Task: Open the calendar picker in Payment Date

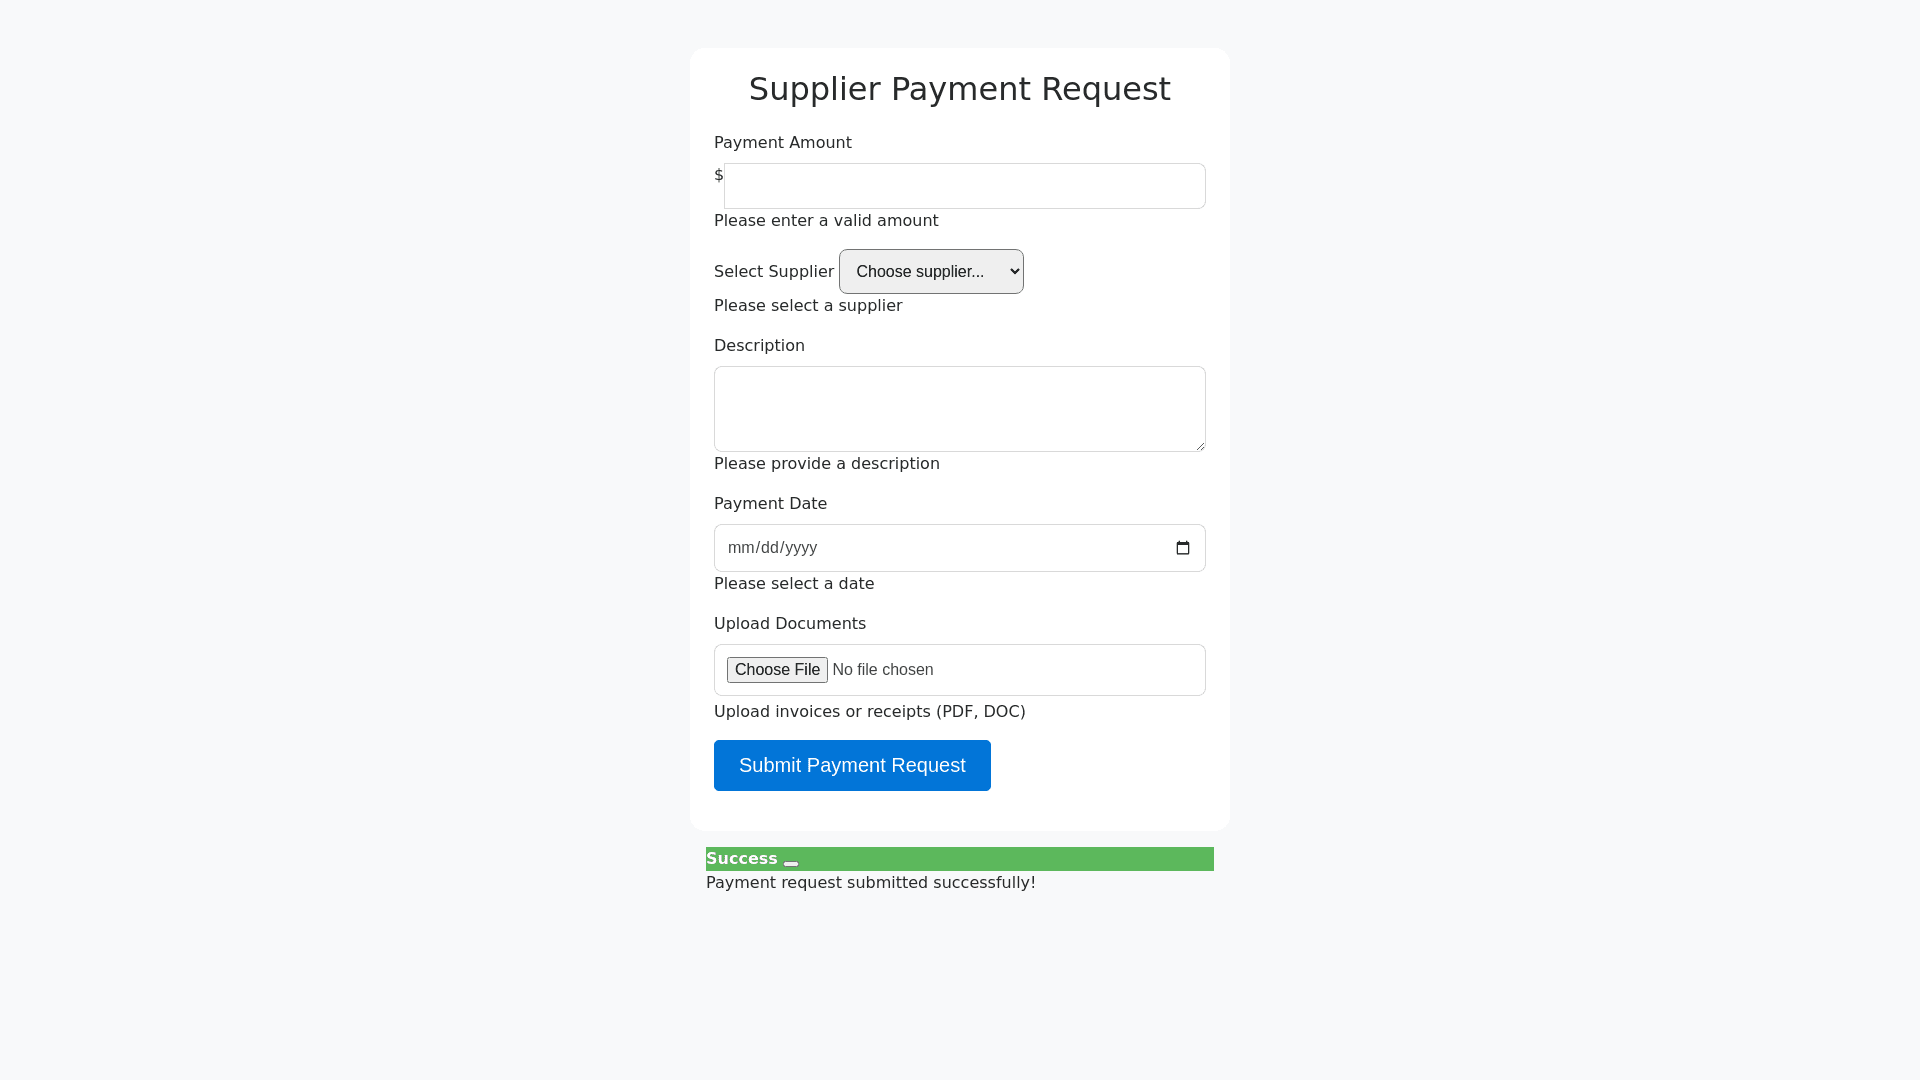Action: (x=1183, y=548)
